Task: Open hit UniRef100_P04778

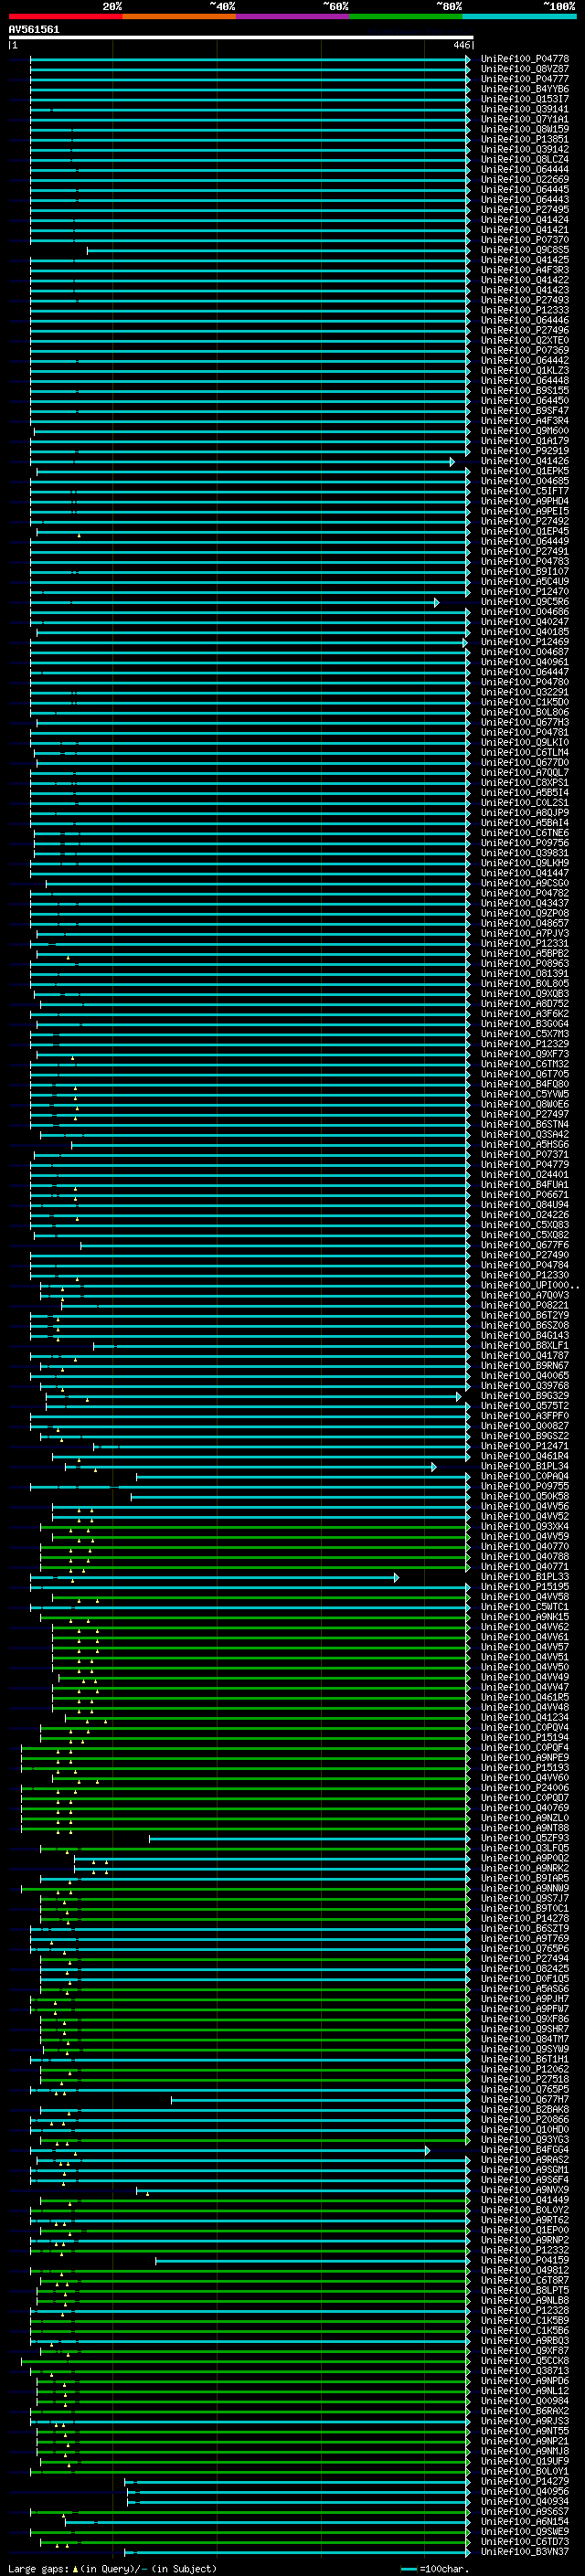Action: [525, 59]
